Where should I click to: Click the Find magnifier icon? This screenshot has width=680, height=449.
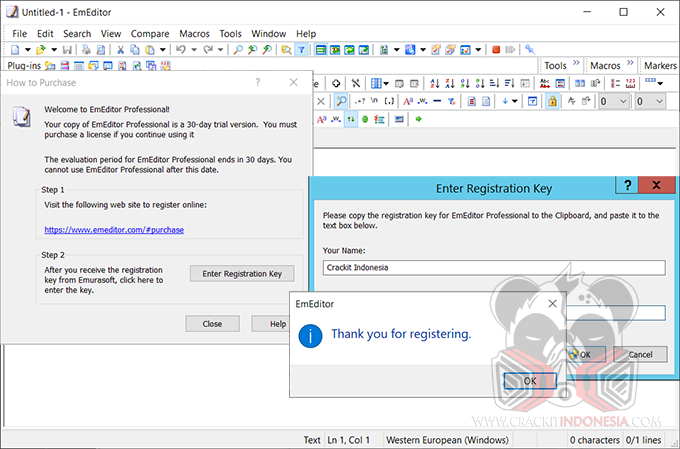(x=238, y=49)
